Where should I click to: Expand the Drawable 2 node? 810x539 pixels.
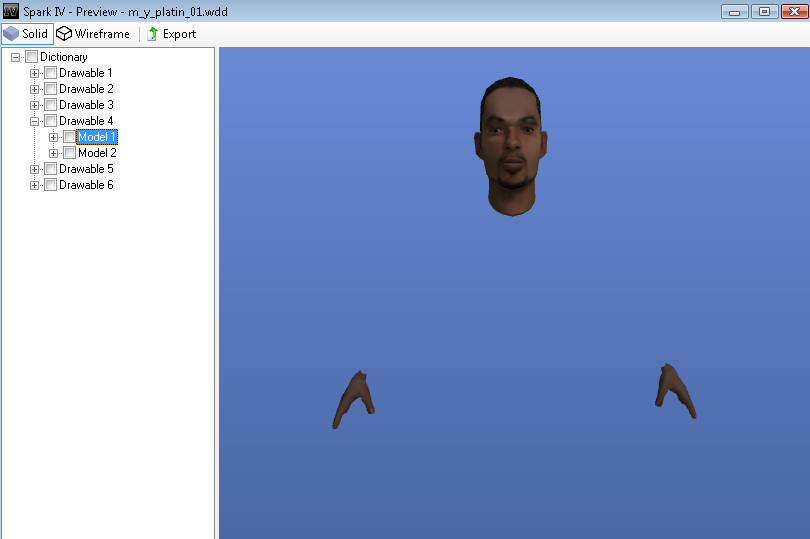35,89
